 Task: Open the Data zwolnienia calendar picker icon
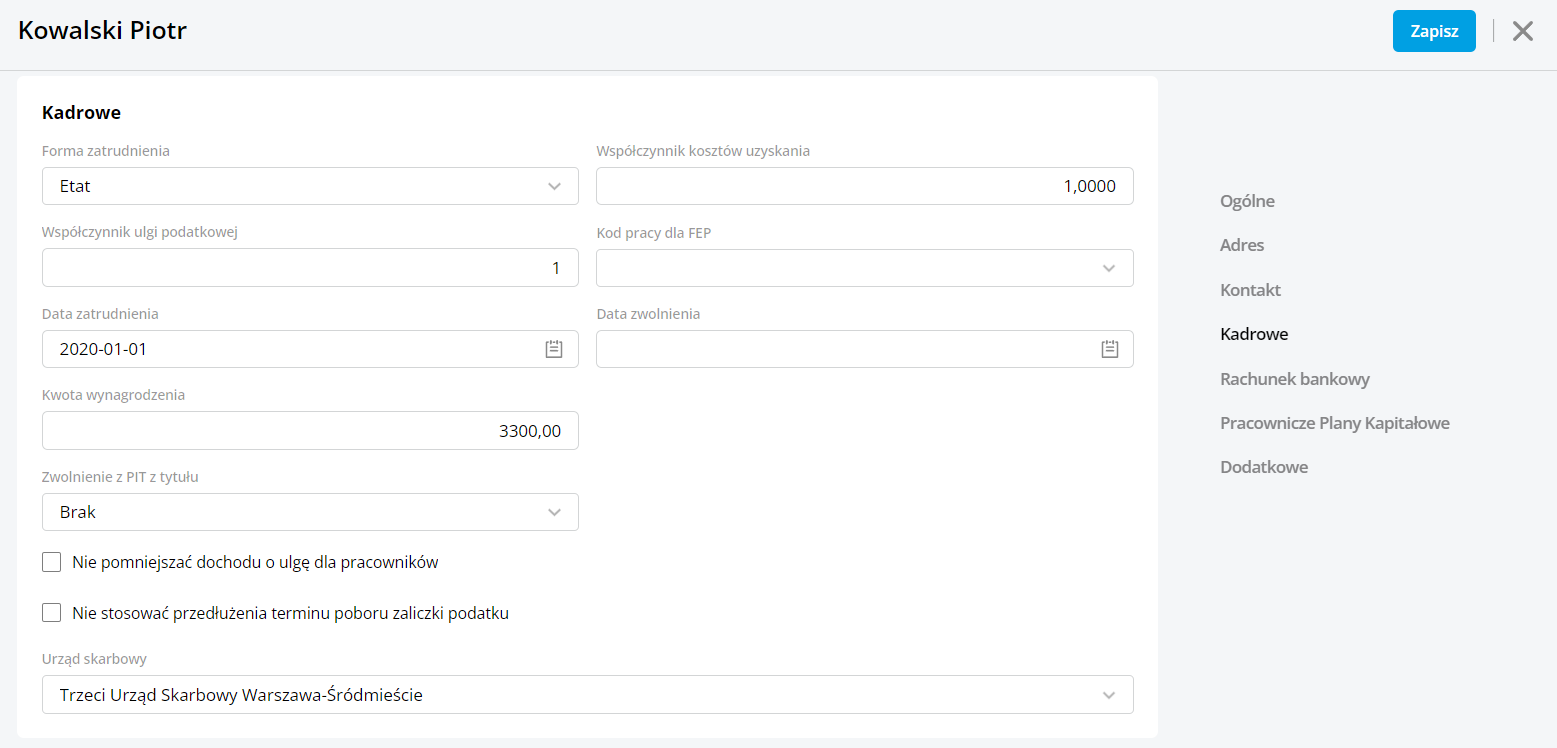pyautogui.click(x=1109, y=349)
